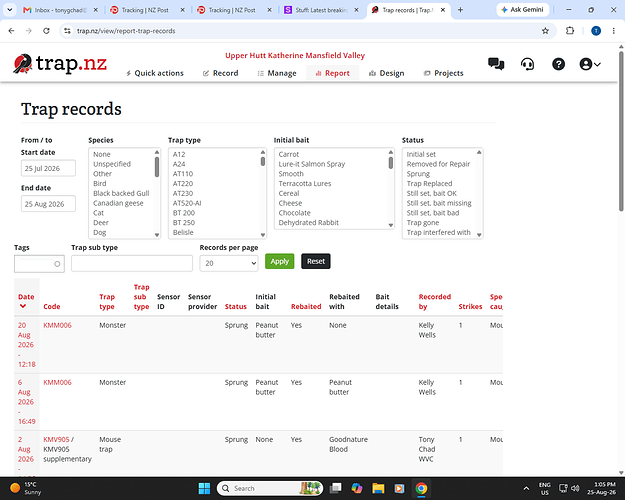Click the taskbar Search box
The width and height of the screenshot is (625, 500).
tap(269, 488)
